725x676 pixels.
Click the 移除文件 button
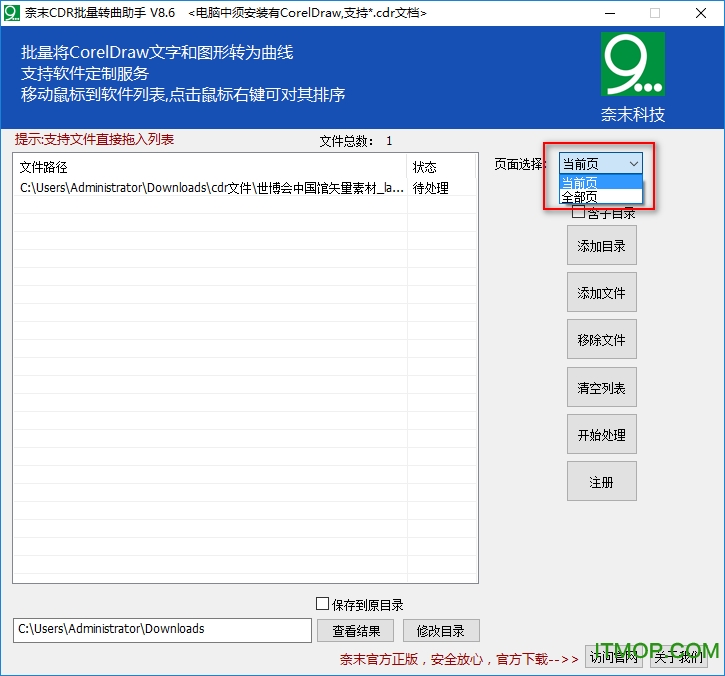click(x=601, y=340)
